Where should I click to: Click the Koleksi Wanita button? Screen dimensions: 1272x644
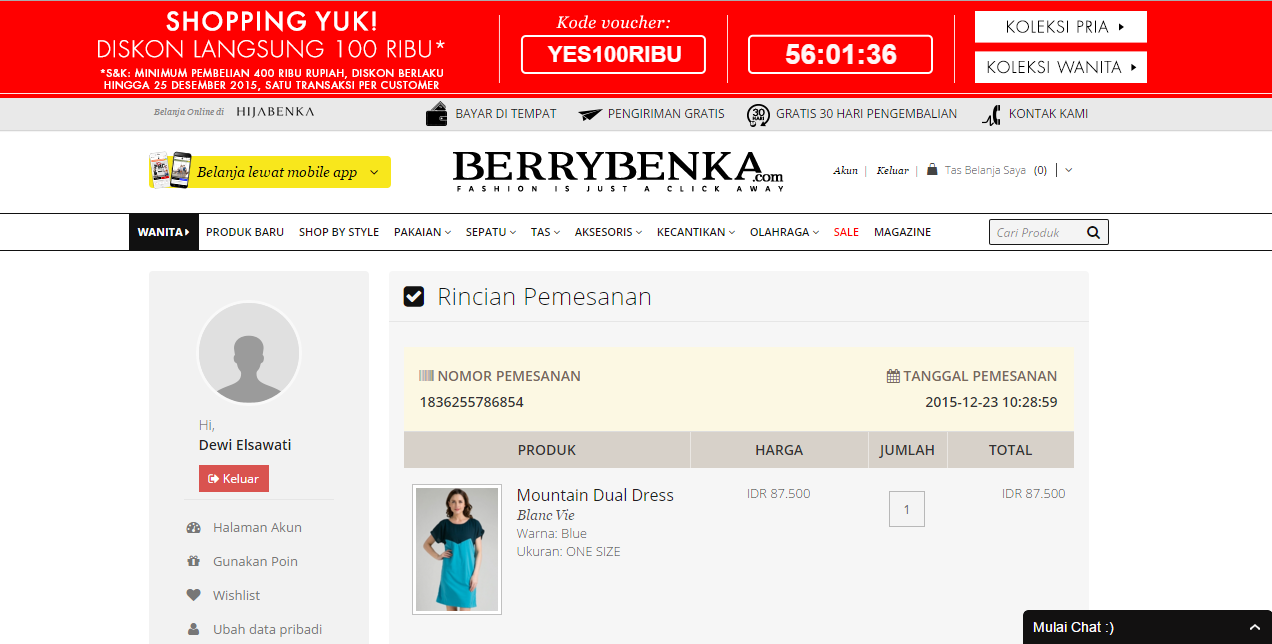coord(1061,67)
